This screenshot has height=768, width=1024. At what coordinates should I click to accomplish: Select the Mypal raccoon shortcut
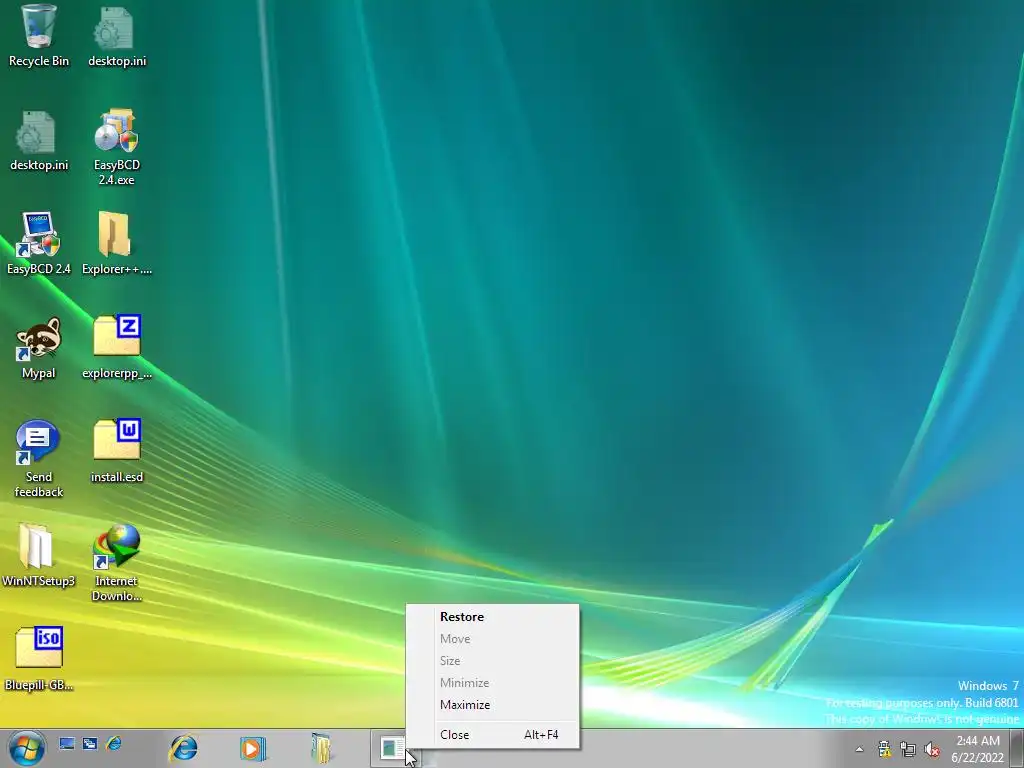point(39,348)
